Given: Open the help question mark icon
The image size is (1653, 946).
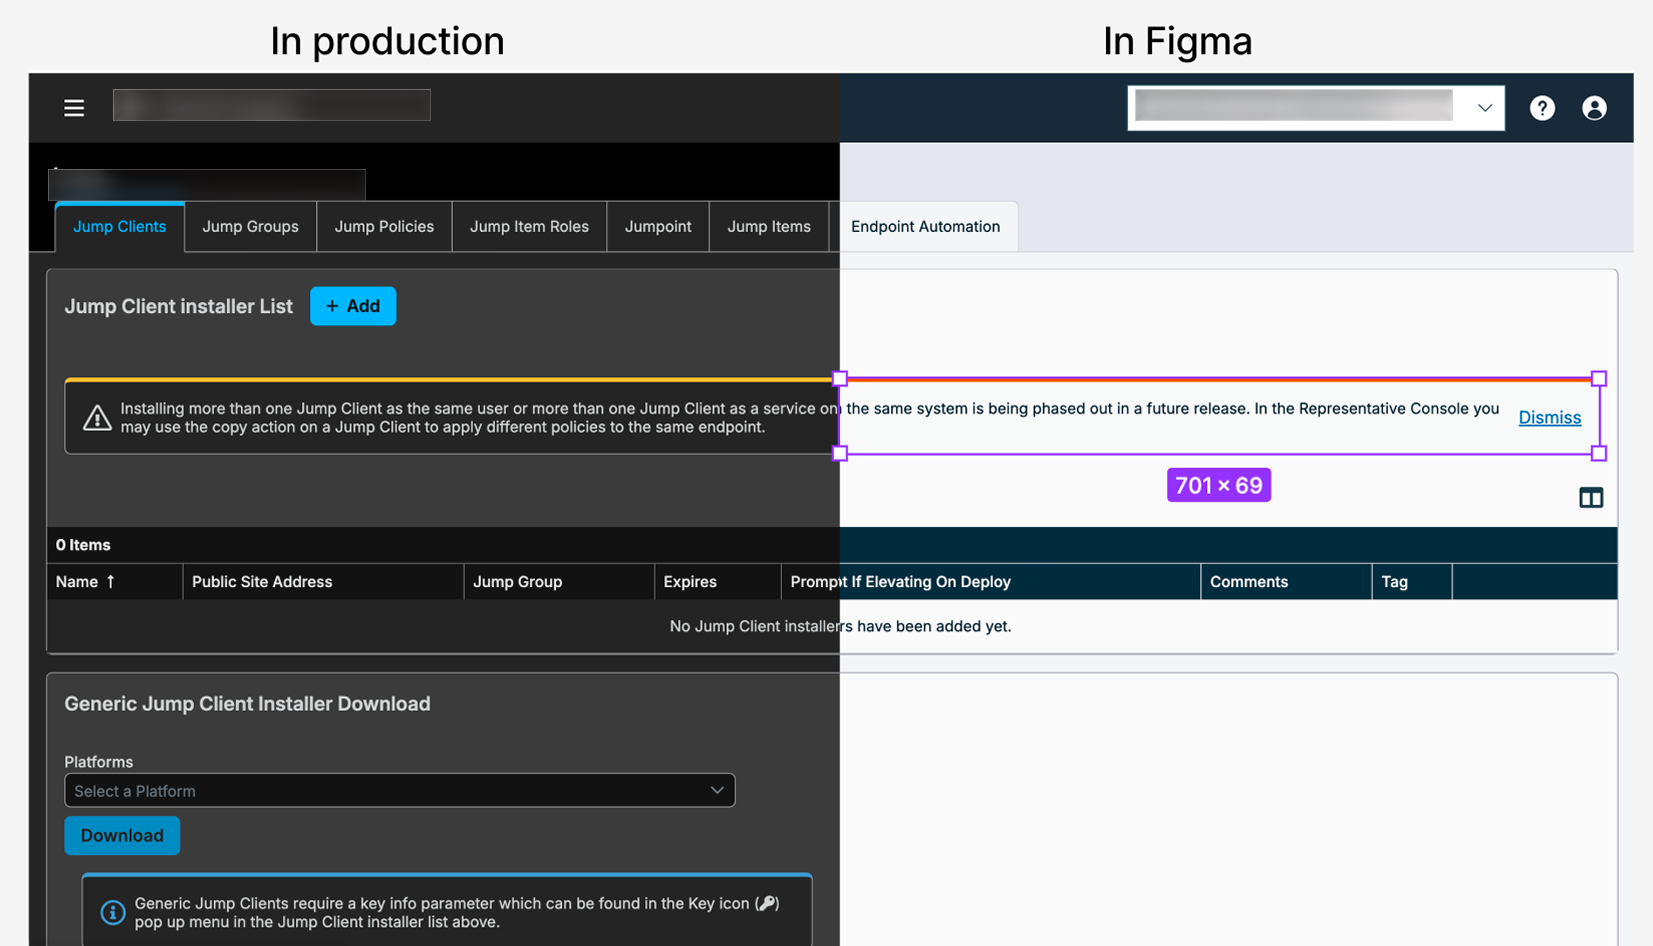Looking at the screenshot, I should pos(1542,108).
